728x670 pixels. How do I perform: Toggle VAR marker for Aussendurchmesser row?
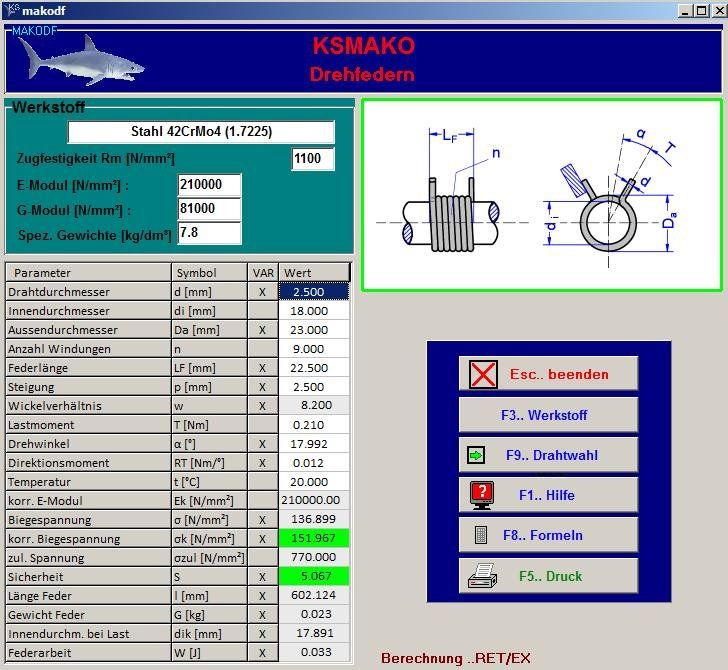click(x=262, y=330)
